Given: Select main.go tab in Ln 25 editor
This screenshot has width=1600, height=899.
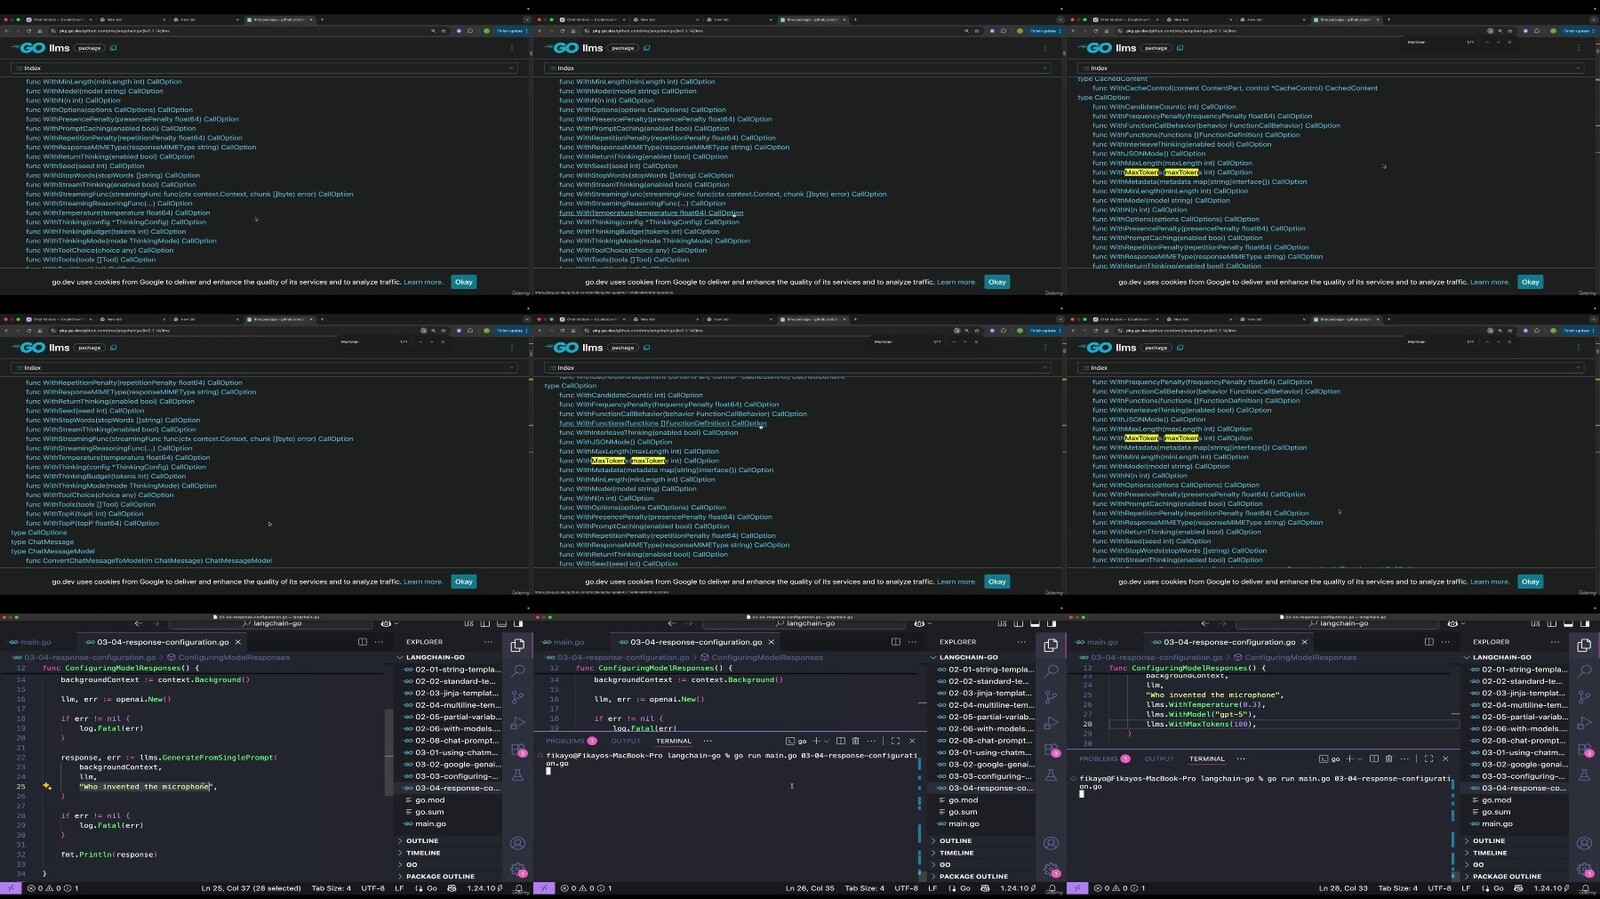Looking at the screenshot, I should click(35, 642).
